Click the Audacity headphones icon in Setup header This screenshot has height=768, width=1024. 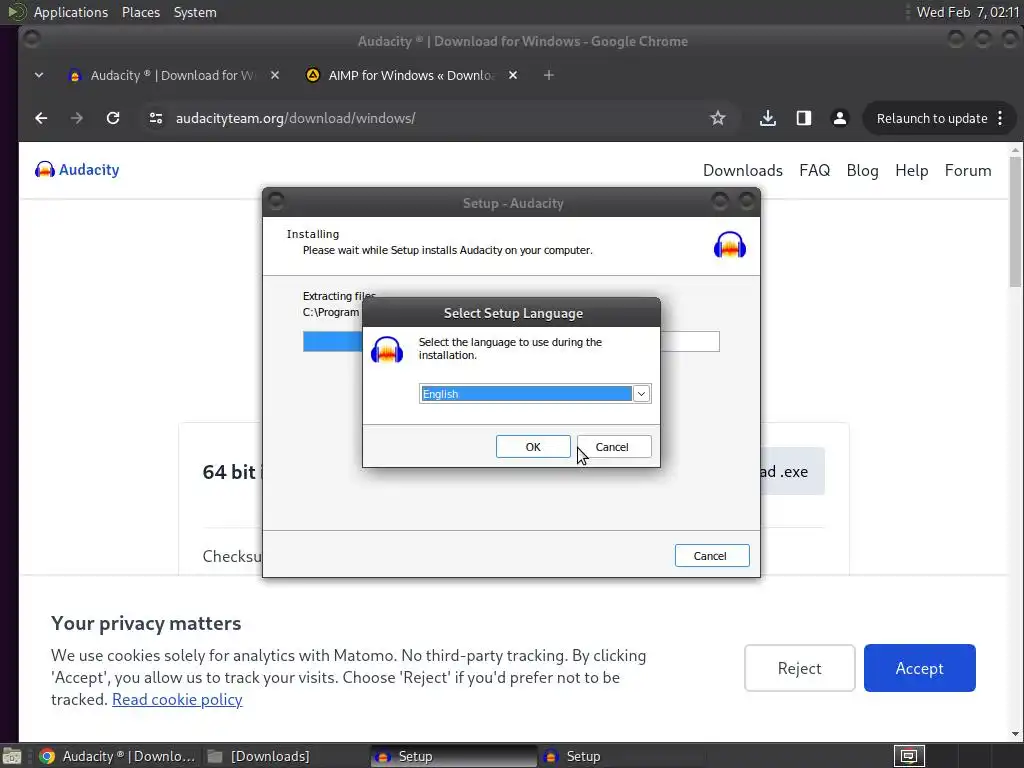coord(729,245)
